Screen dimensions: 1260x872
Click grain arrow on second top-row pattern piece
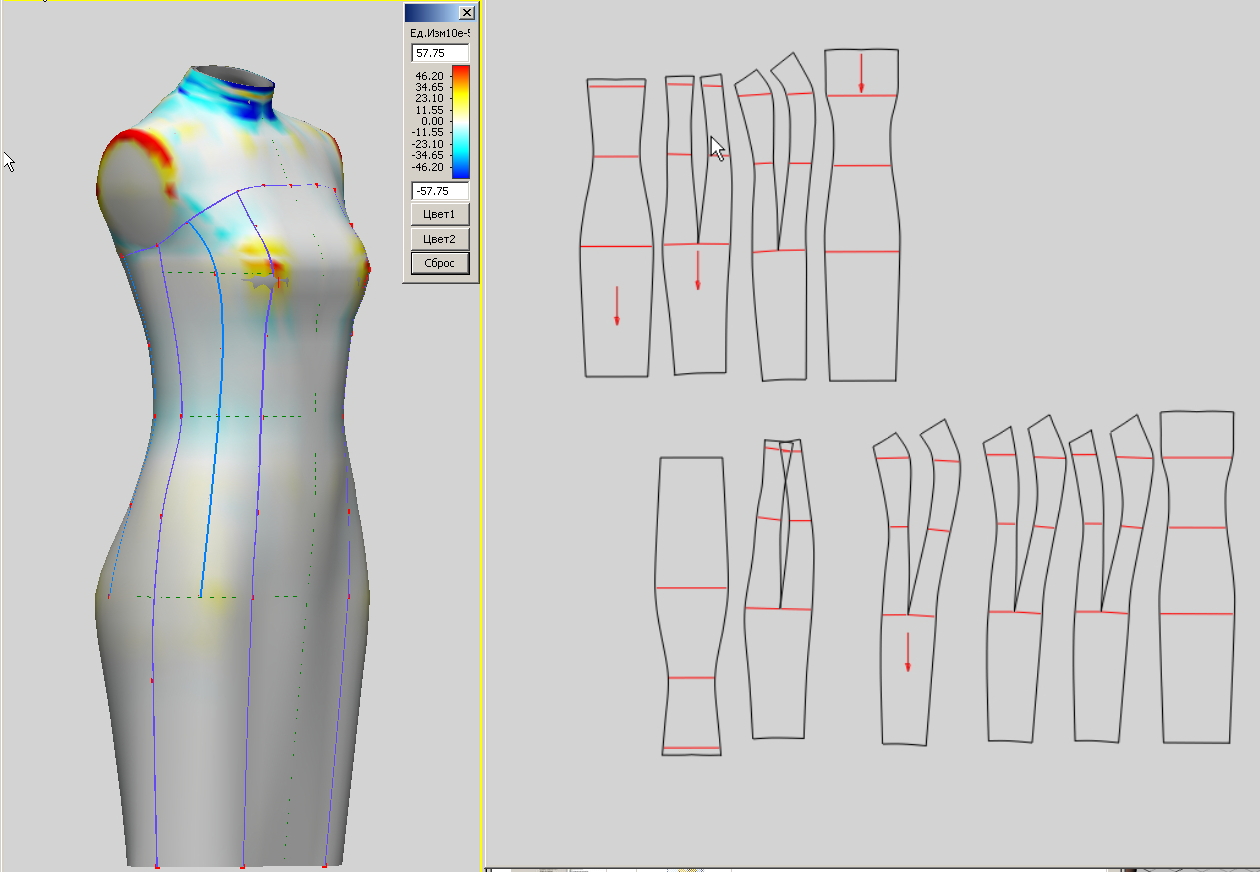pos(697,270)
